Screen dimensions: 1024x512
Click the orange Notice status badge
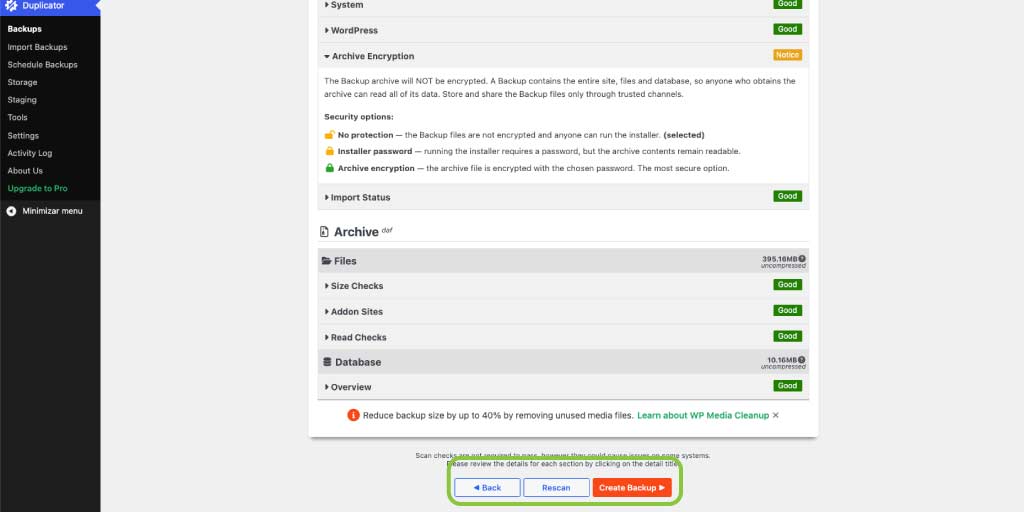pyautogui.click(x=787, y=55)
